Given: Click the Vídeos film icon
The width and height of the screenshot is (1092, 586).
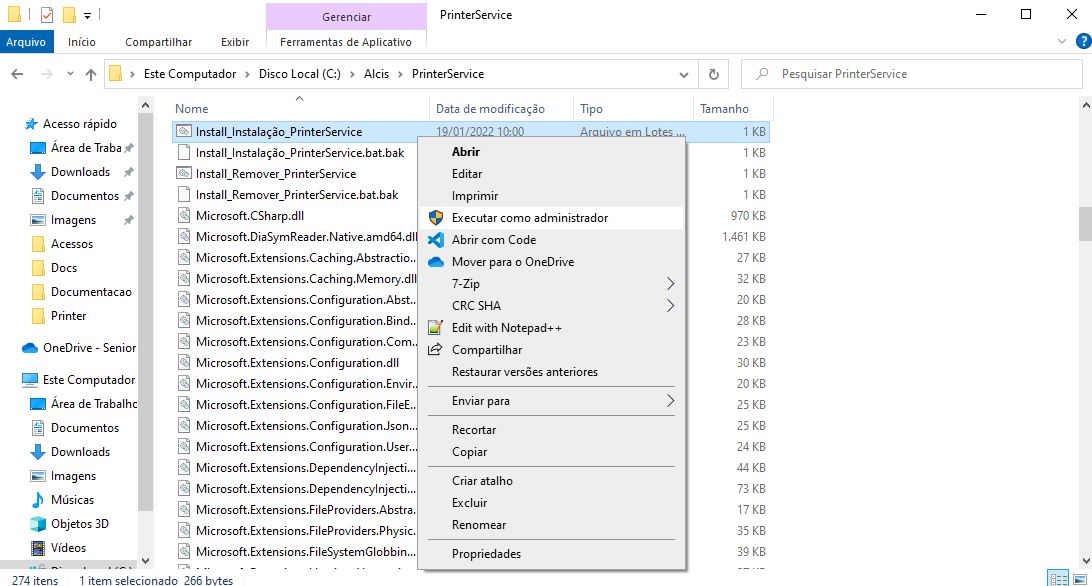Looking at the screenshot, I should point(38,548).
